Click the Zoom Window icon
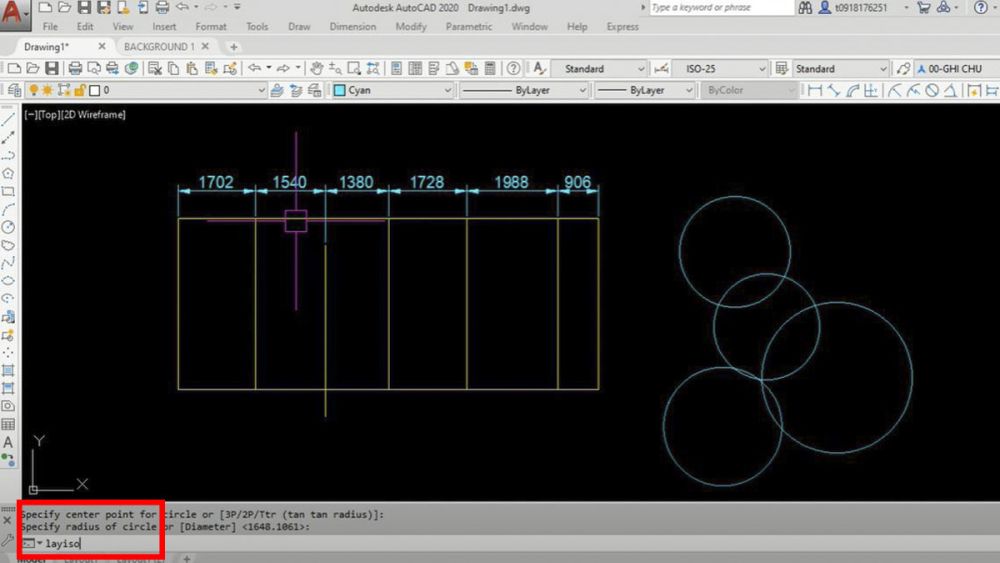Screen dimensions: 1000x563 [x=354, y=68]
